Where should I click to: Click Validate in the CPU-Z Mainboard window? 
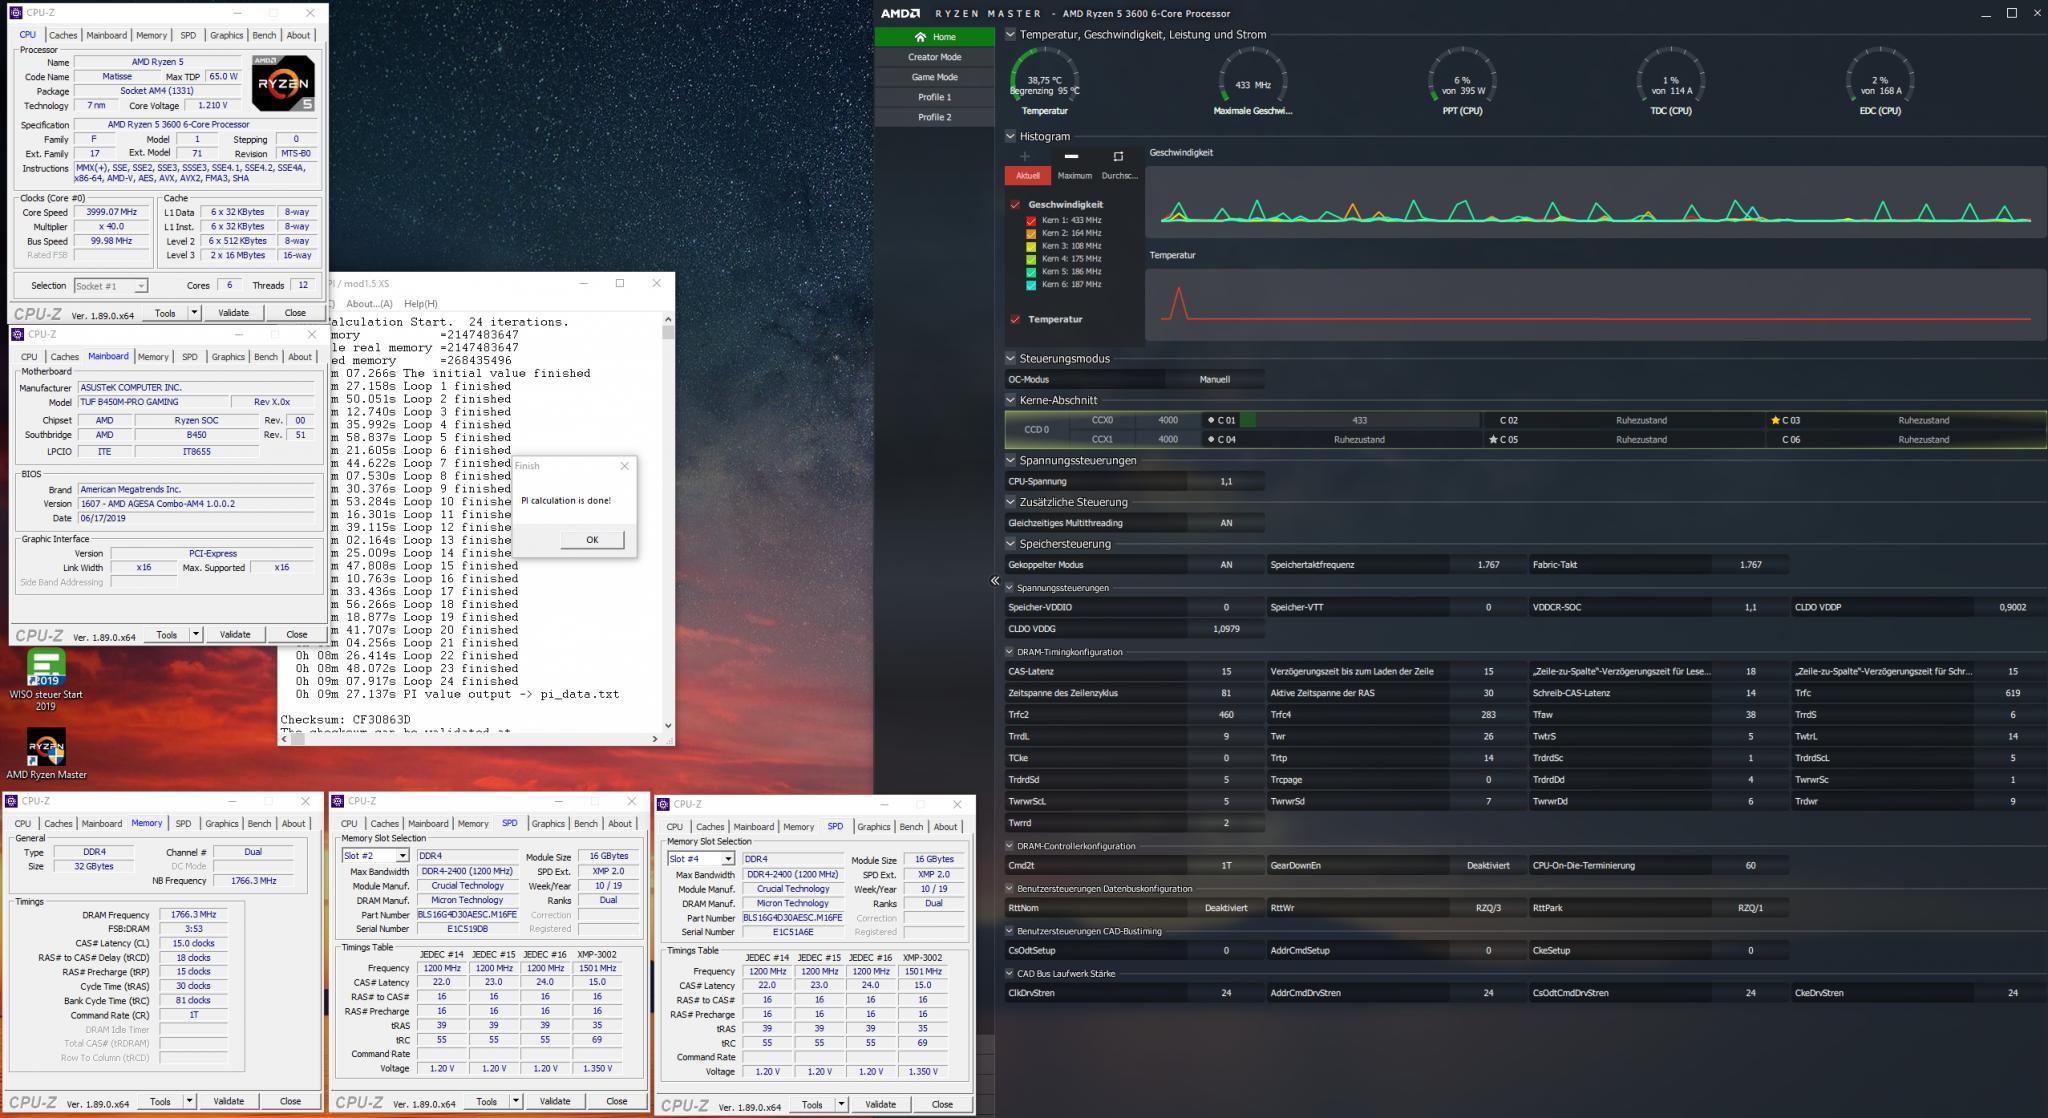(x=235, y=634)
